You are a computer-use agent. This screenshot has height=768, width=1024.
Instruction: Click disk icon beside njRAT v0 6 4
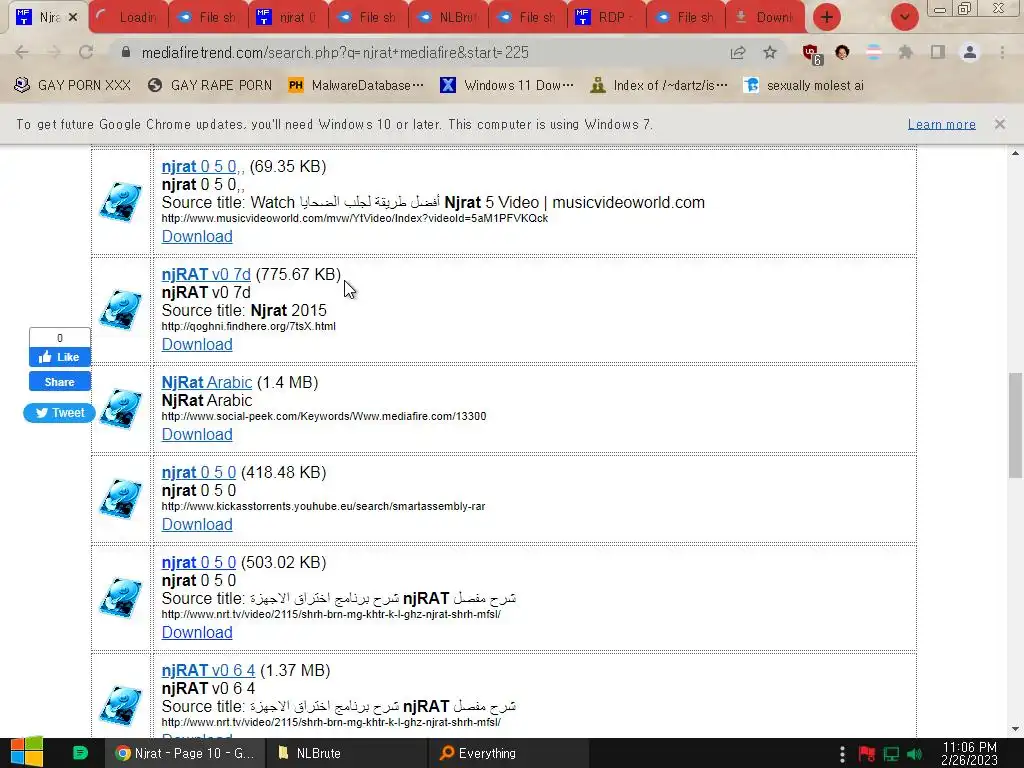[x=121, y=705]
